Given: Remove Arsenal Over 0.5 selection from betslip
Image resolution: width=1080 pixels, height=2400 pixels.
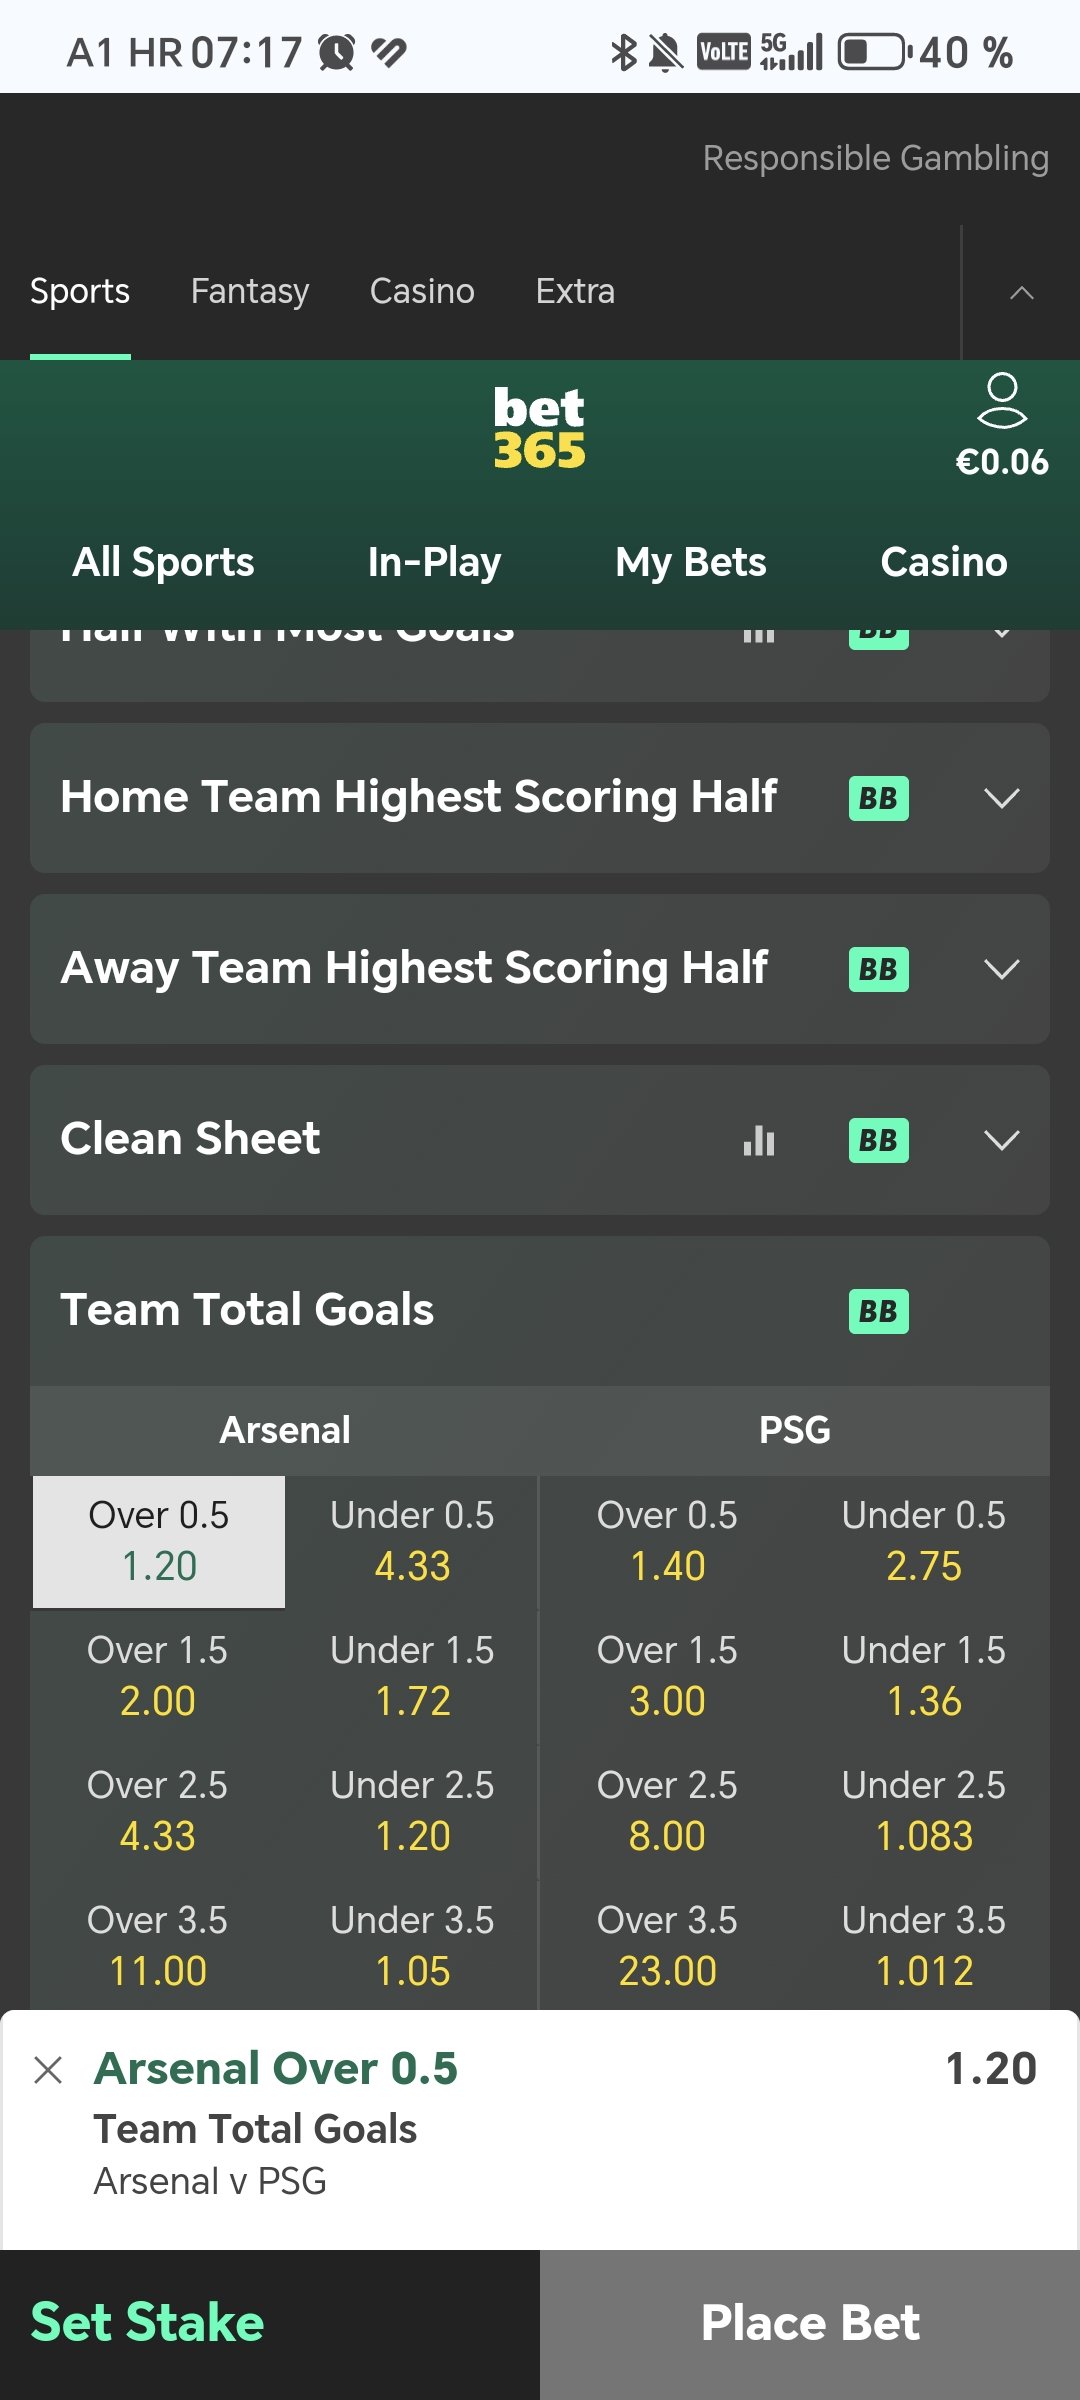Looking at the screenshot, I should point(48,2070).
